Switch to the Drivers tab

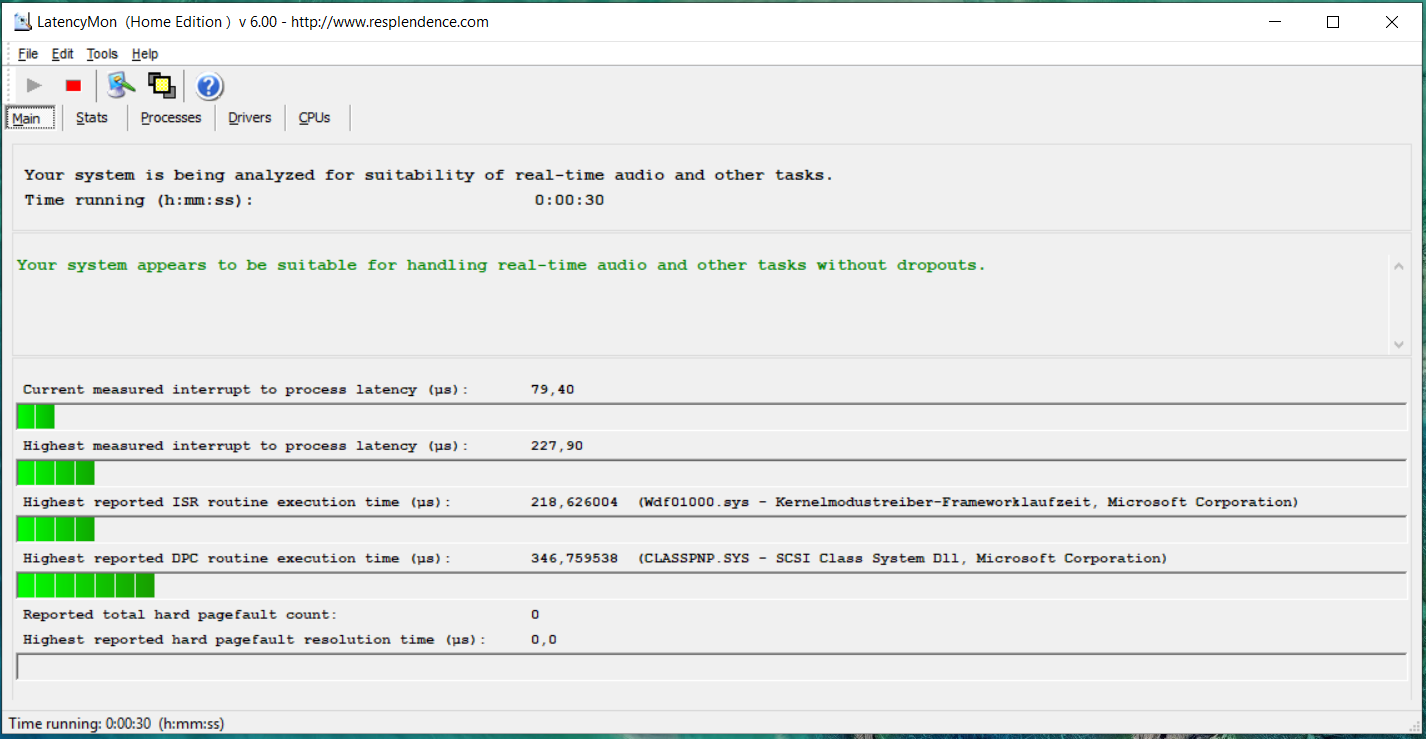pos(249,118)
